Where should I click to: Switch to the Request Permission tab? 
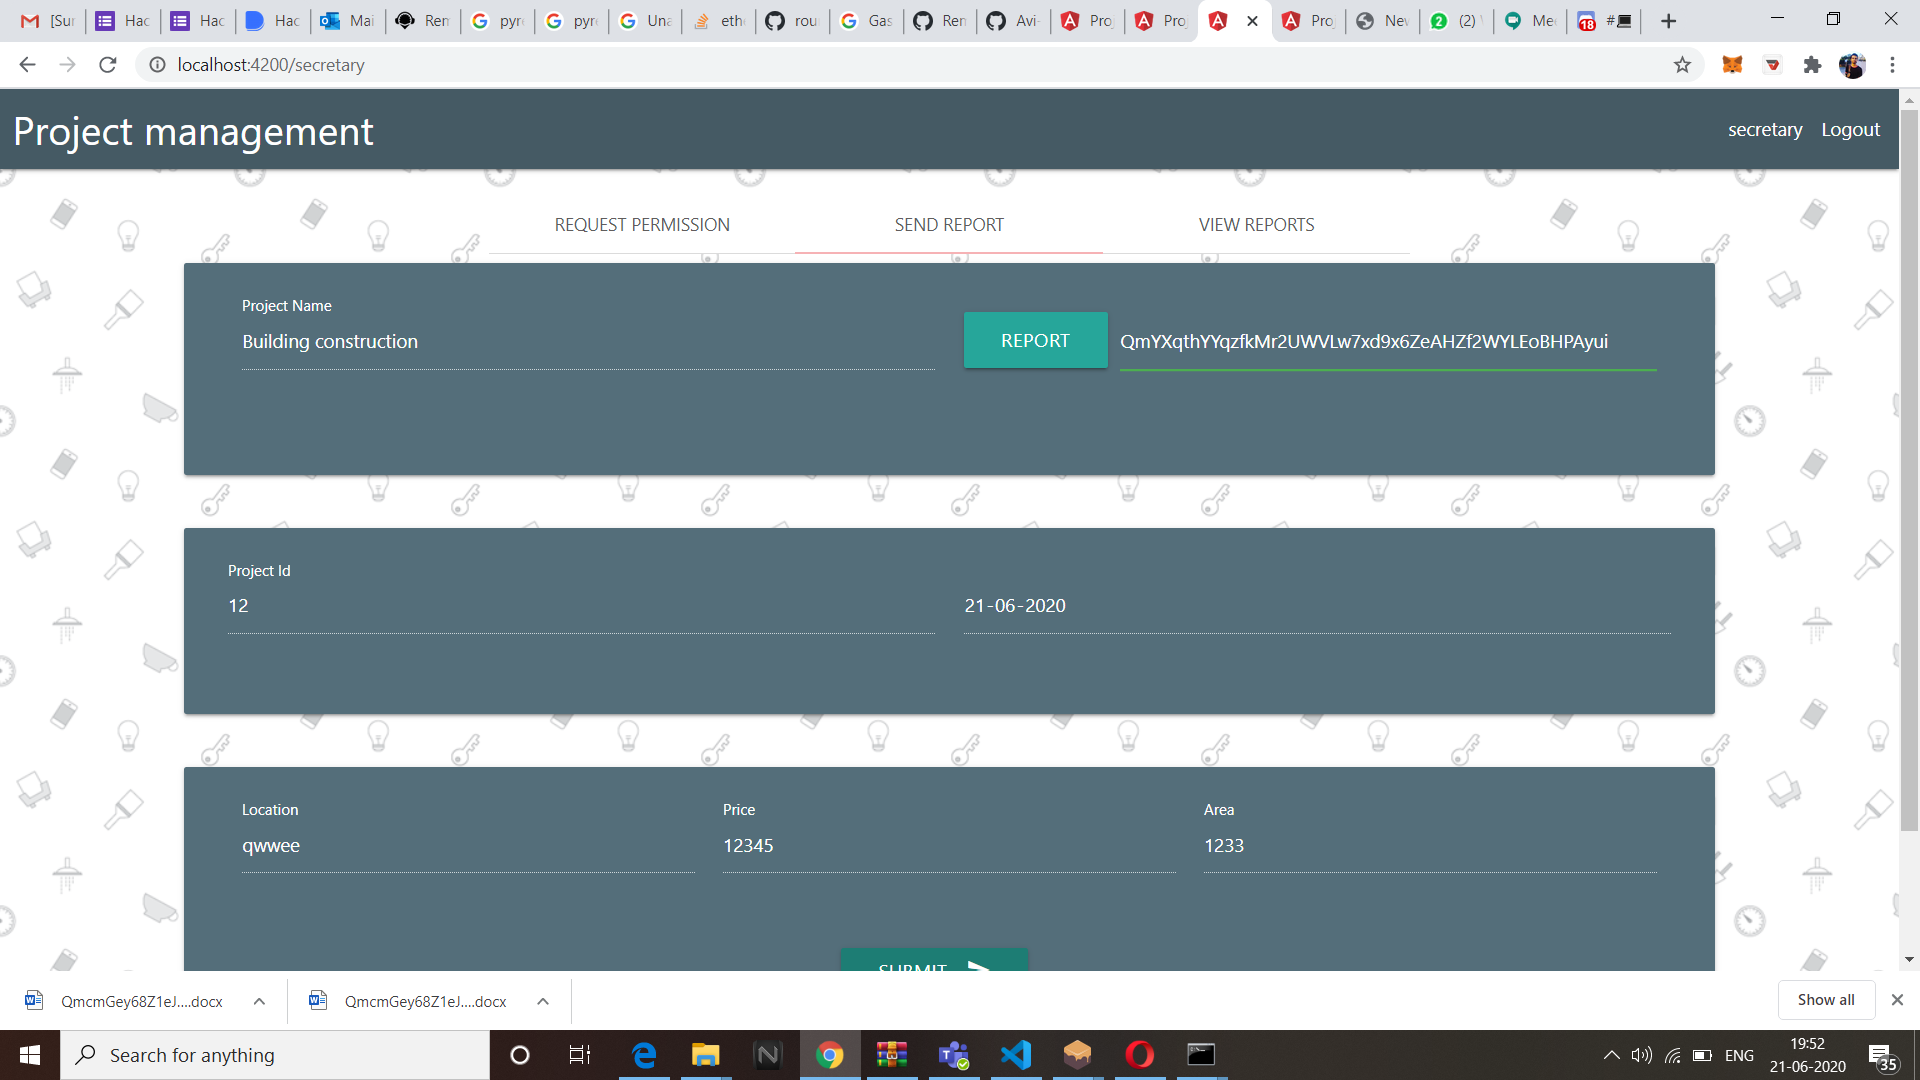pyautogui.click(x=642, y=225)
